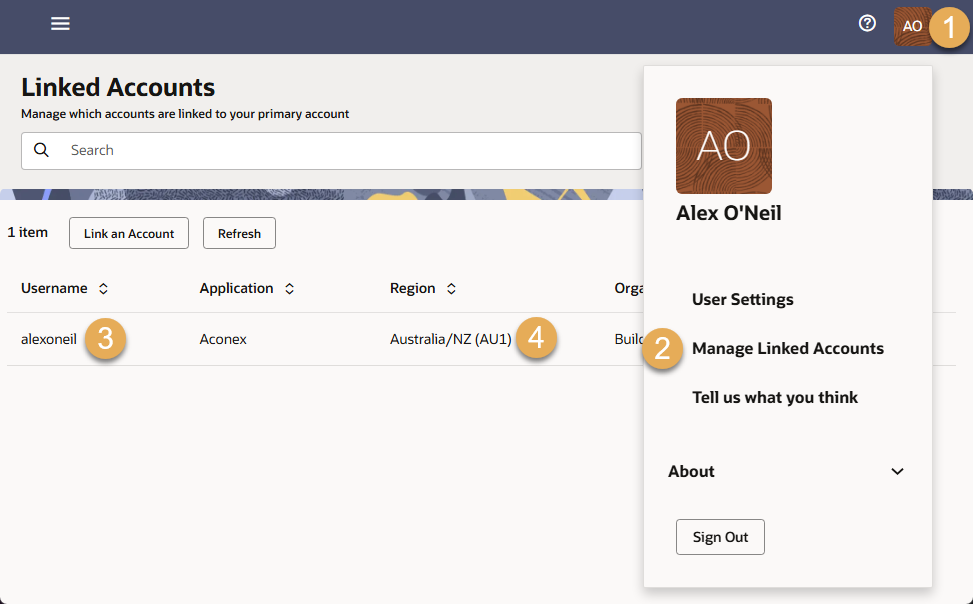
Task: Refresh the linked accounts list
Action: point(239,234)
